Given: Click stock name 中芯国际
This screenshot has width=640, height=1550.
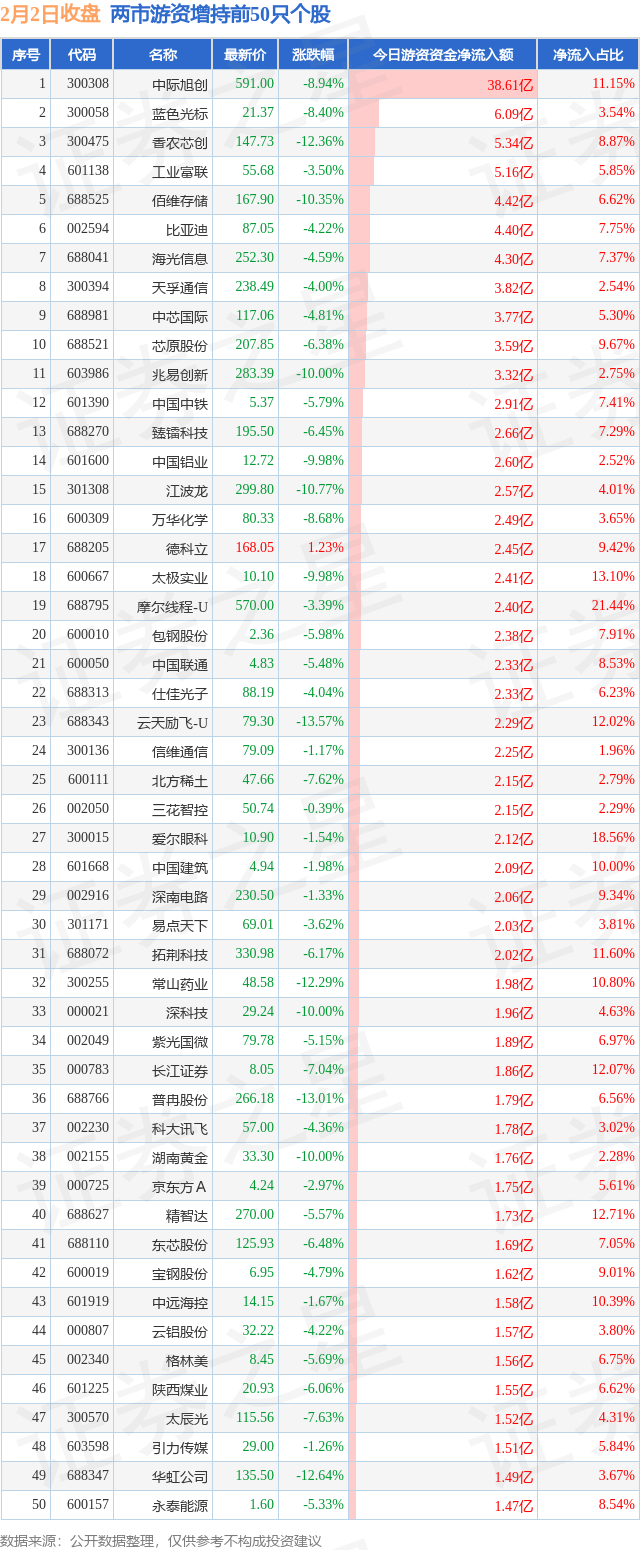Looking at the screenshot, I should tap(180, 316).
